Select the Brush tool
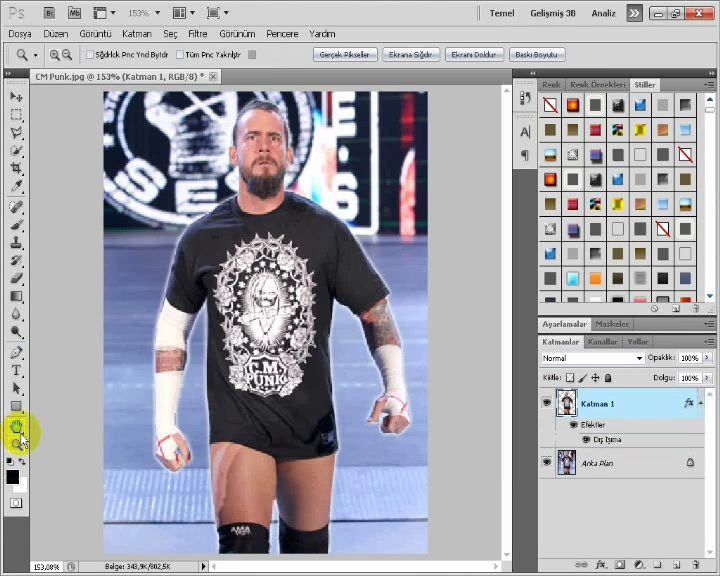720x576 pixels. click(x=16, y=225)
